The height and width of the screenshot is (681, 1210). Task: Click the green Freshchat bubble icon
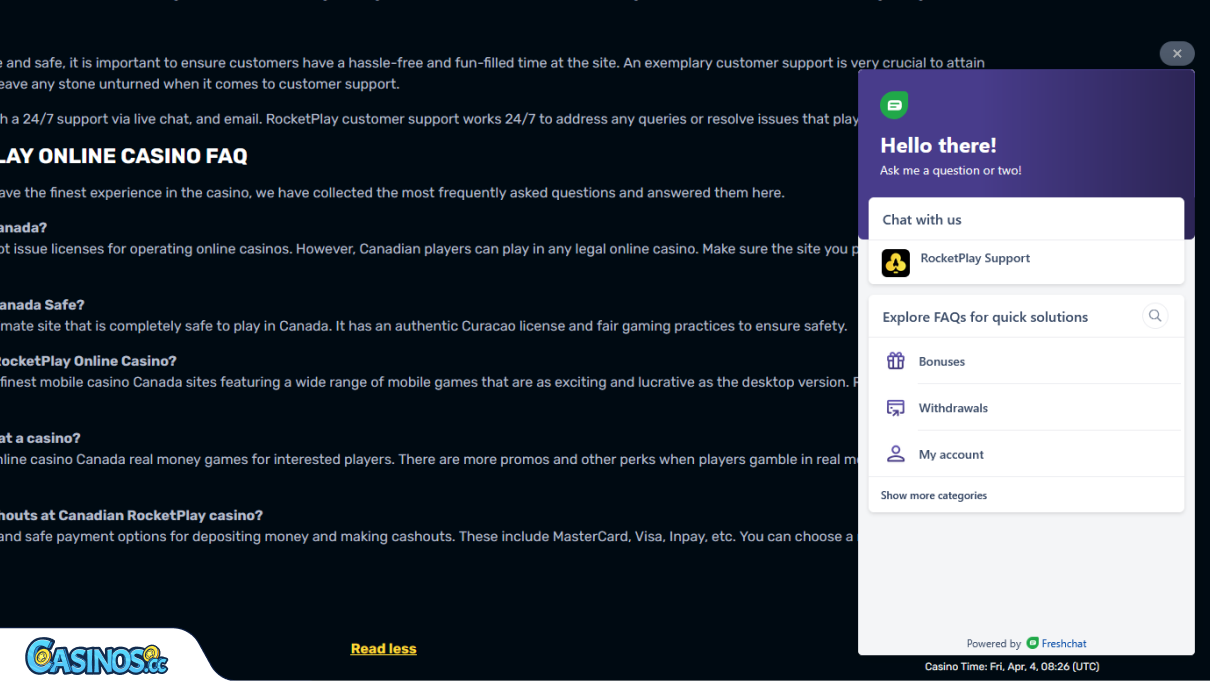point(894,105)
